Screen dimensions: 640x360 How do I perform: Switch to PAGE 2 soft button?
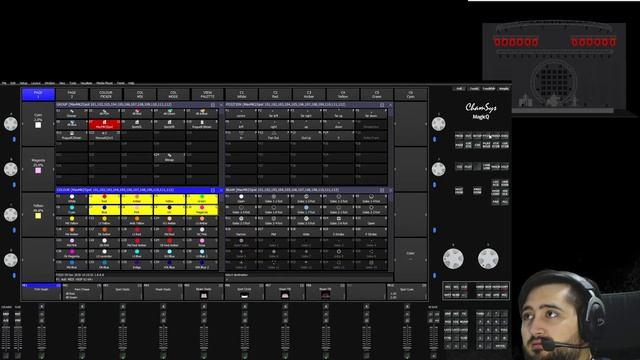coord(72,95)
